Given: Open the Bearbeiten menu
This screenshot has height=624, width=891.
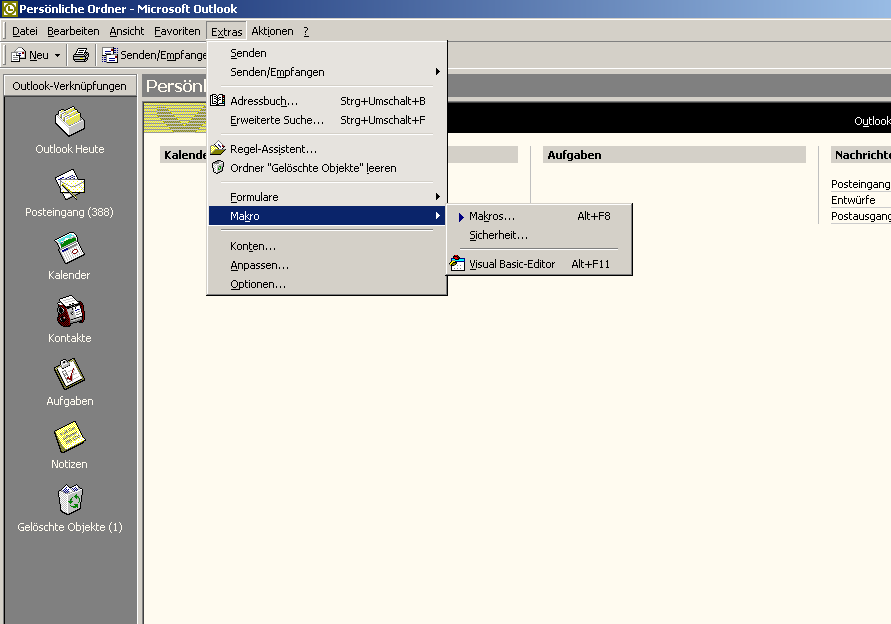Looking at the screenshot, I should tap(73, 31).
